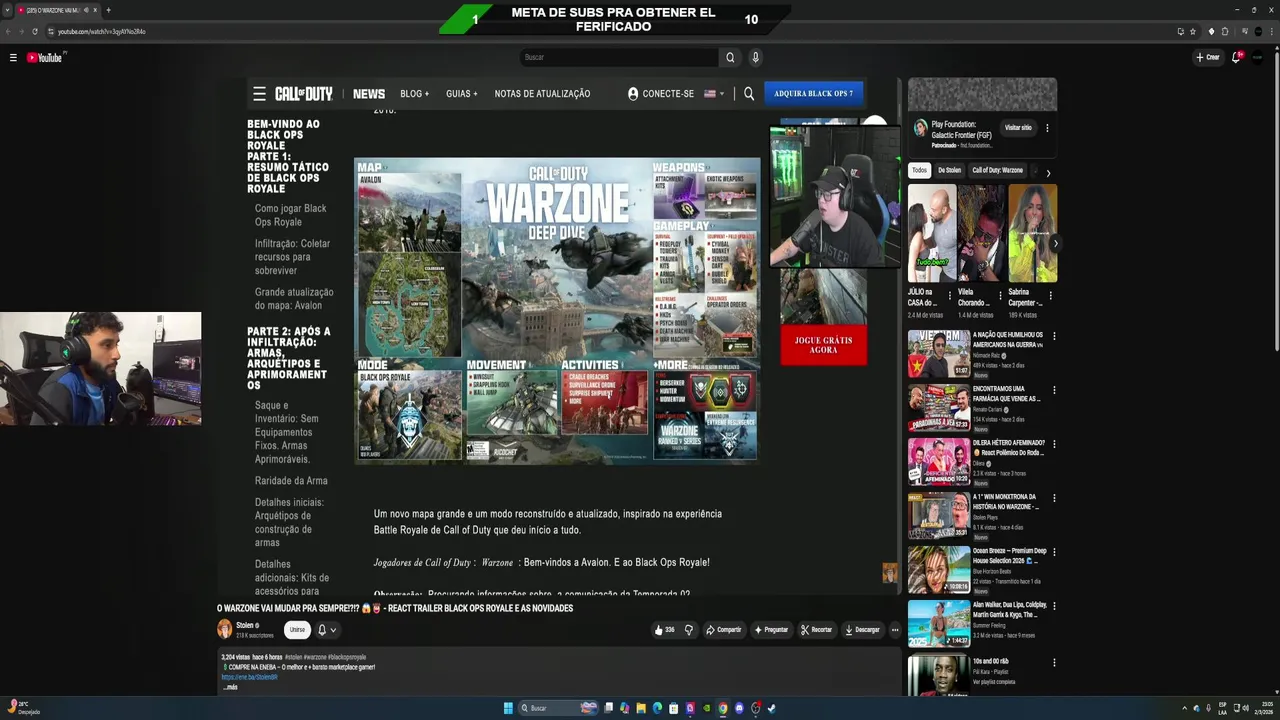The image size is (1280, 720).
Task: Click the #blackopsroyale hashtag
Action: point(347,657)
